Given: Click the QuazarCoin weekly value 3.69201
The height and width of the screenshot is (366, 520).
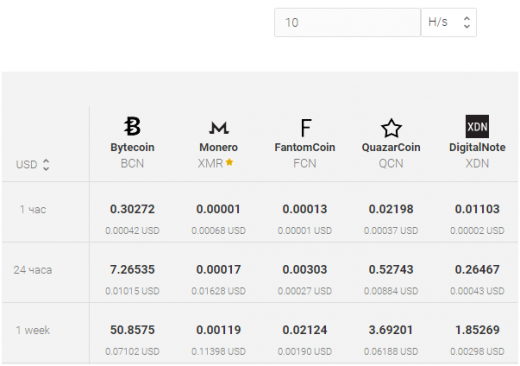Looking at the screenshot, I should [x=391, y=330].
